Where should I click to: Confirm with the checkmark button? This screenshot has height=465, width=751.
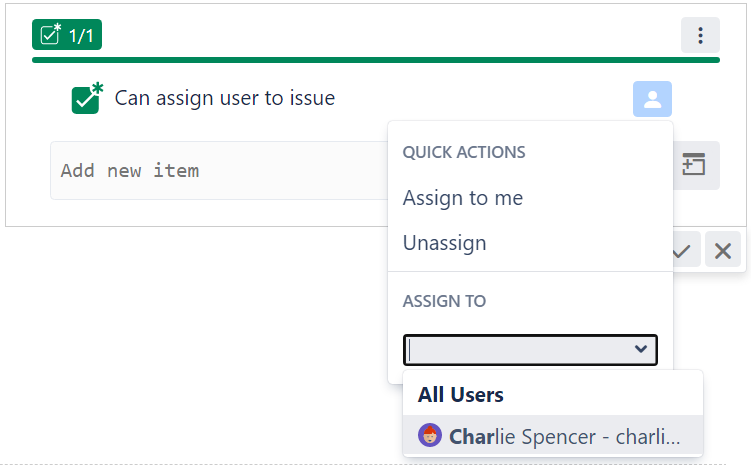coord(682,250)
